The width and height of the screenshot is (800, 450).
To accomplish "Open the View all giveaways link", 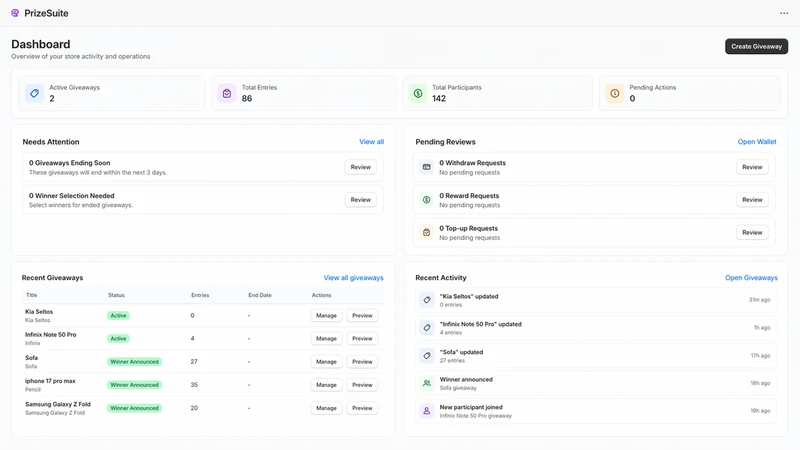I will pos(353,278).
